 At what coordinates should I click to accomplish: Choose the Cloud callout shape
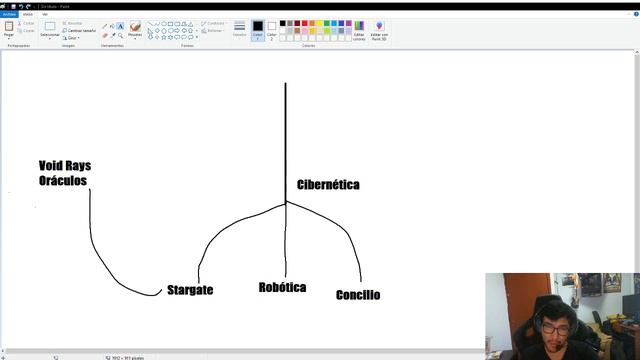(x=191, y=37)
